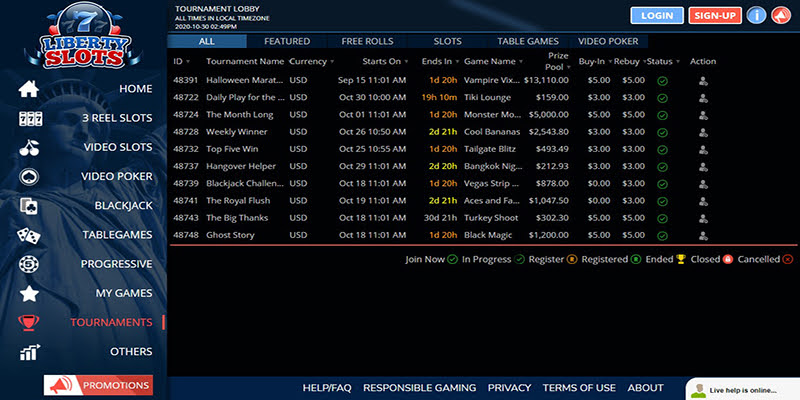The width and height of the screenshot is (800, 400).
Task: Open the Live help is online chat
Action: click(743, 390)
